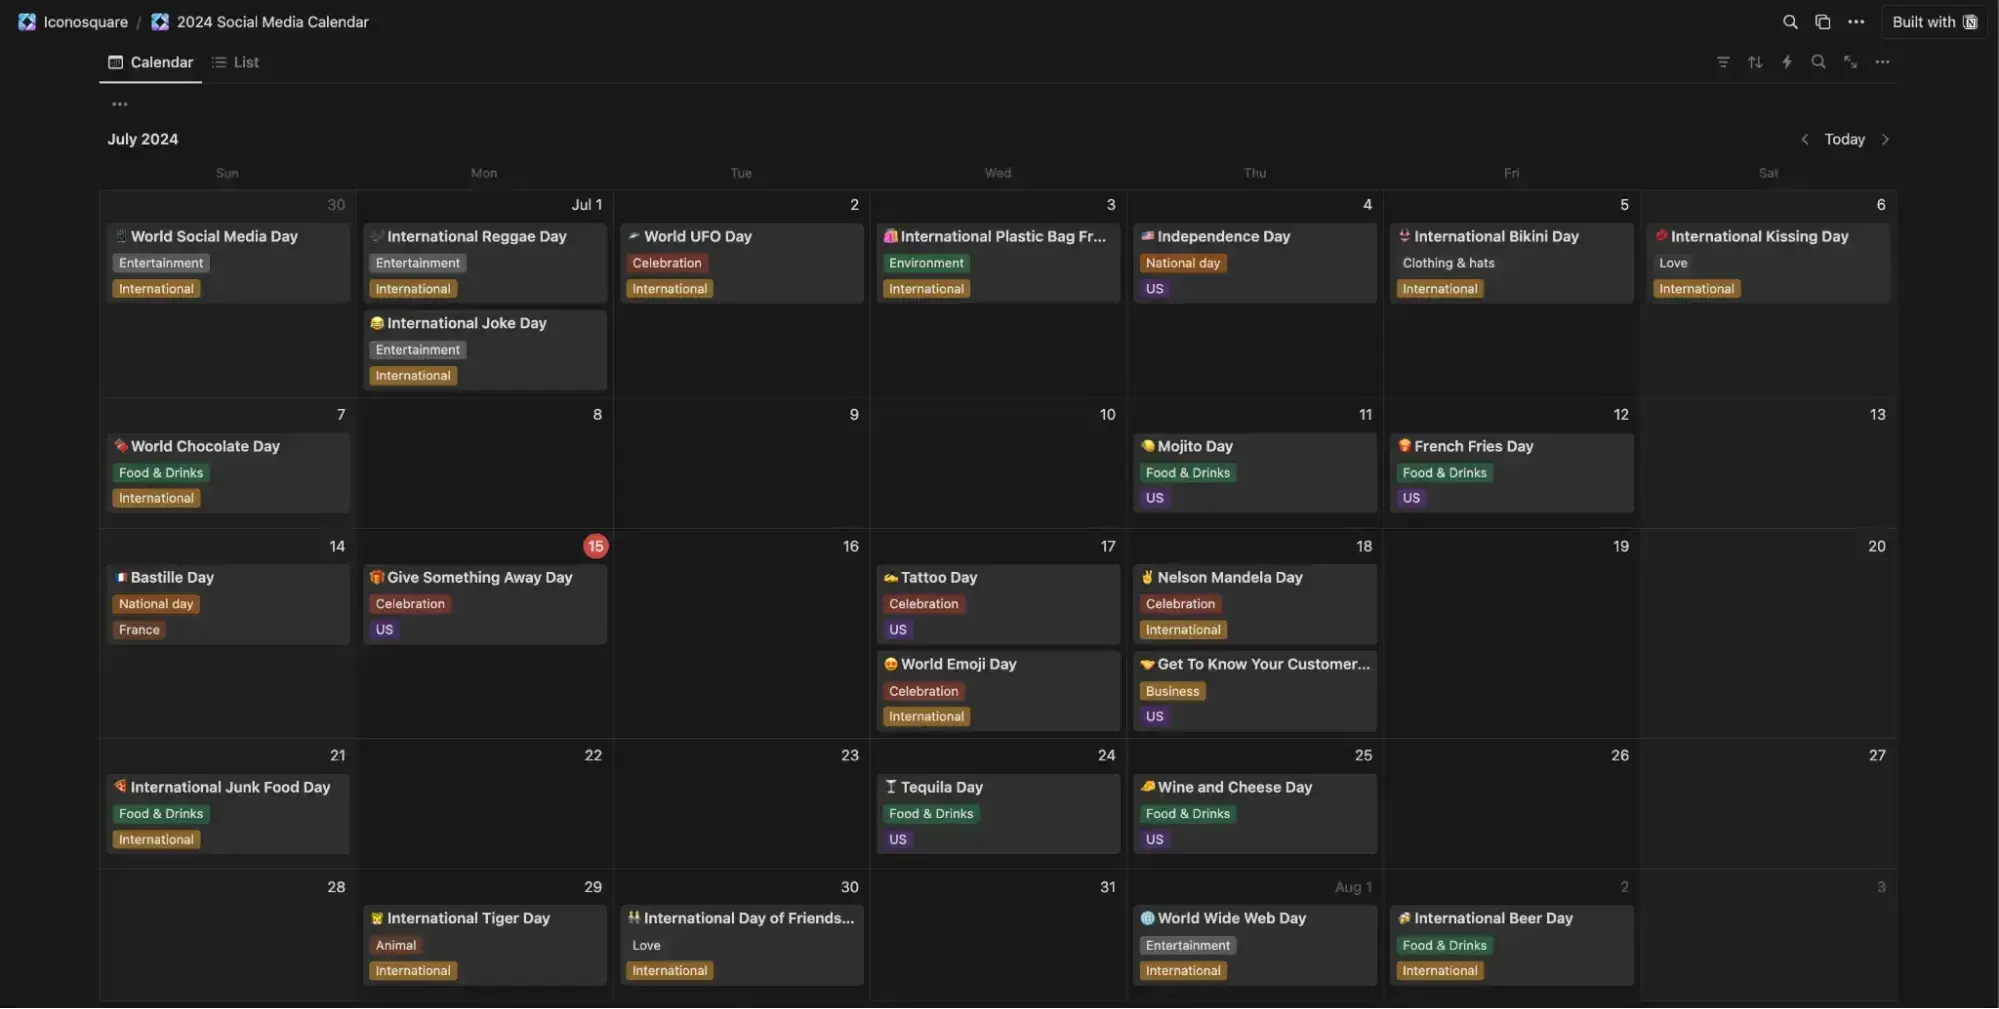Click National day tag on Independence Day
This screenshot has height=1009, width=1999.
[x=1183, y=263]
